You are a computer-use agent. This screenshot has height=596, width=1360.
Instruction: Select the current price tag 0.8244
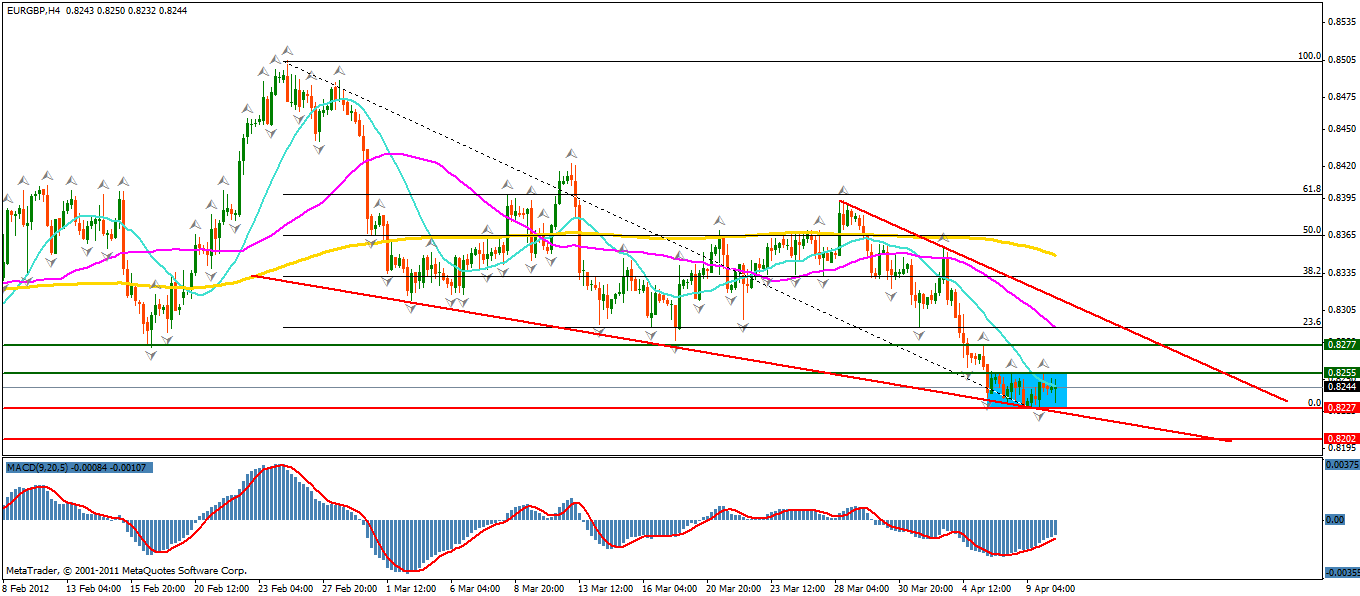tap(1340, 386)
